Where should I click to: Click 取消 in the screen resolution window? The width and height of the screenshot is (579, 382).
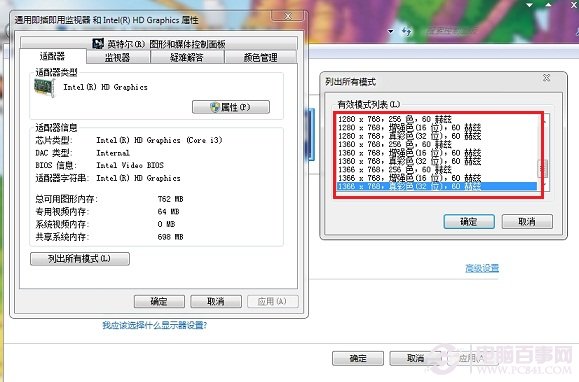point(415,358)
